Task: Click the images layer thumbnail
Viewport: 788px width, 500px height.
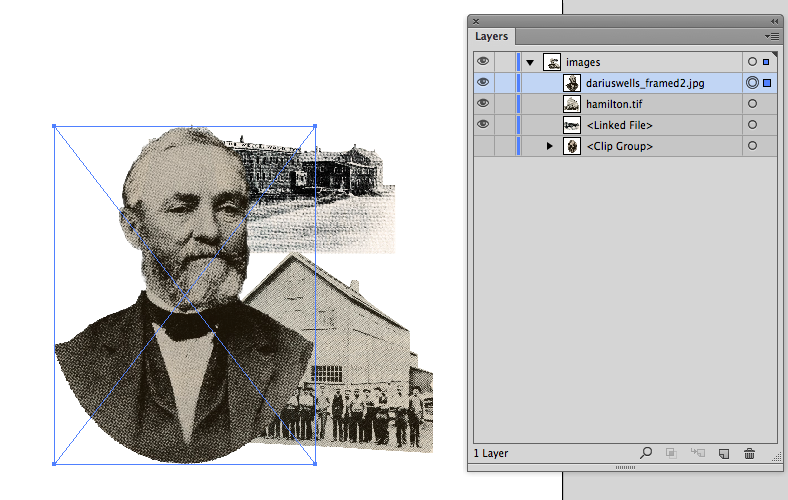Action: coord(552,62)
